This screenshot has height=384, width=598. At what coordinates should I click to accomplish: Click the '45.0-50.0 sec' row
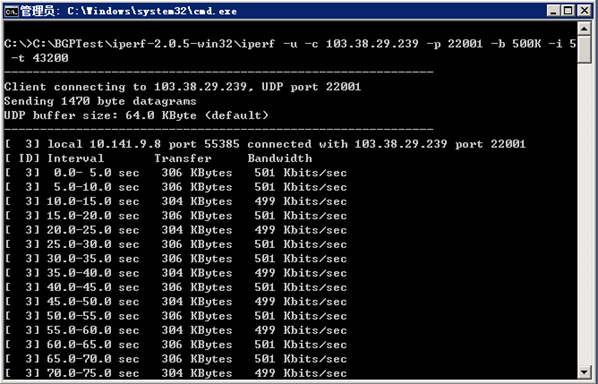tap(176, 302)
